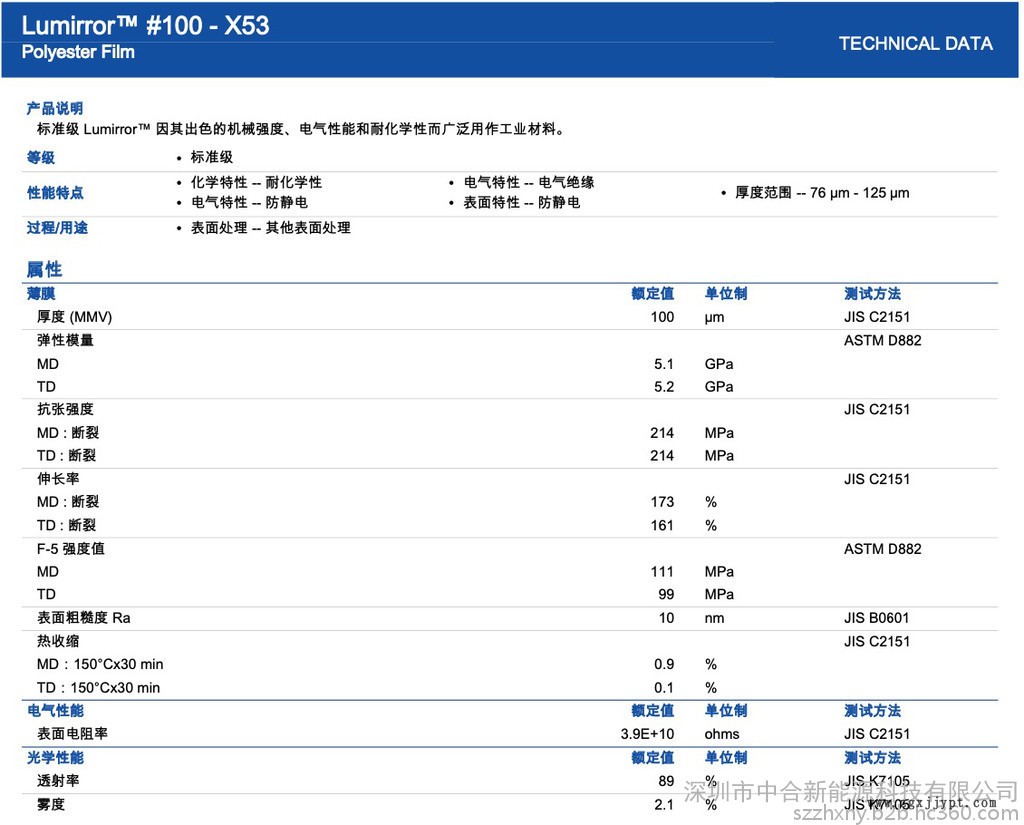Select the F-5 TD value '99'
The image size is (1024, 825).
[x=666, y=594]
